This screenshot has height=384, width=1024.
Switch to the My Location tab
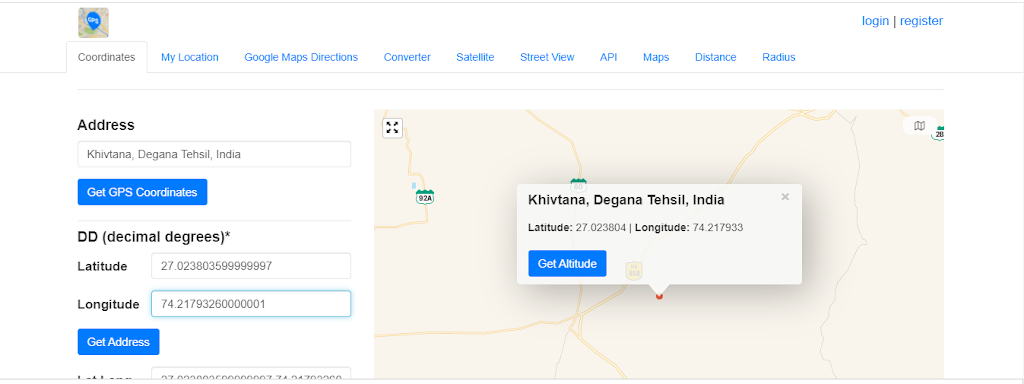pos(189,57)
